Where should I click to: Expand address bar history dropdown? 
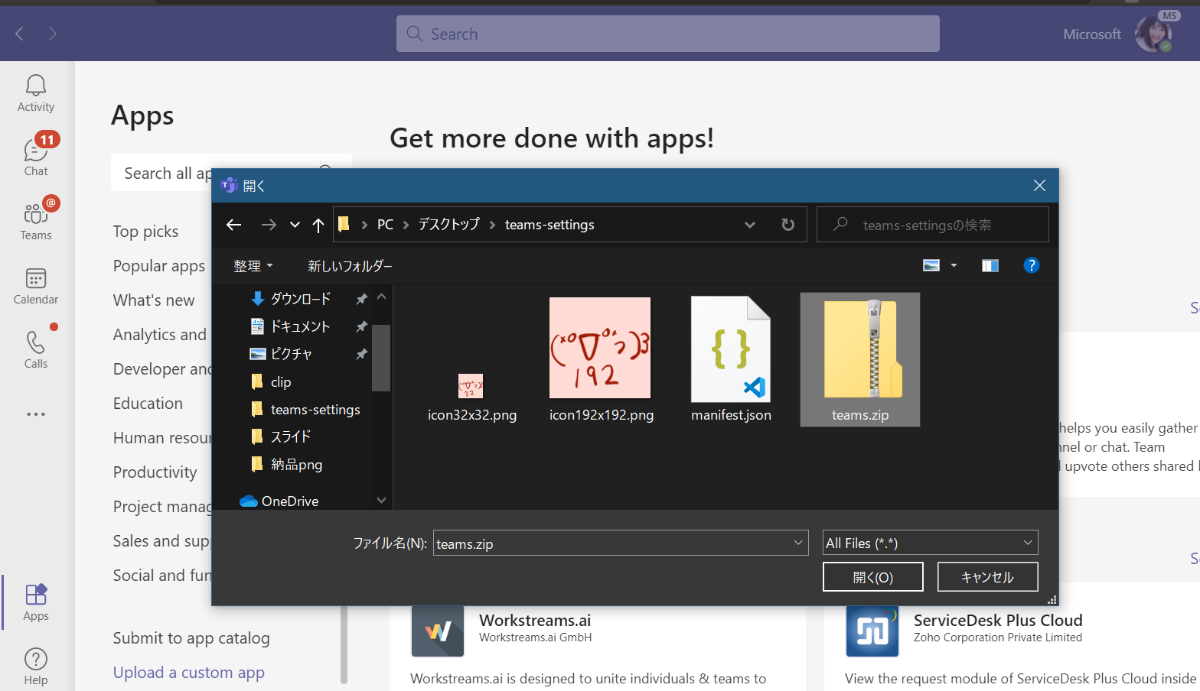point(750,225)
